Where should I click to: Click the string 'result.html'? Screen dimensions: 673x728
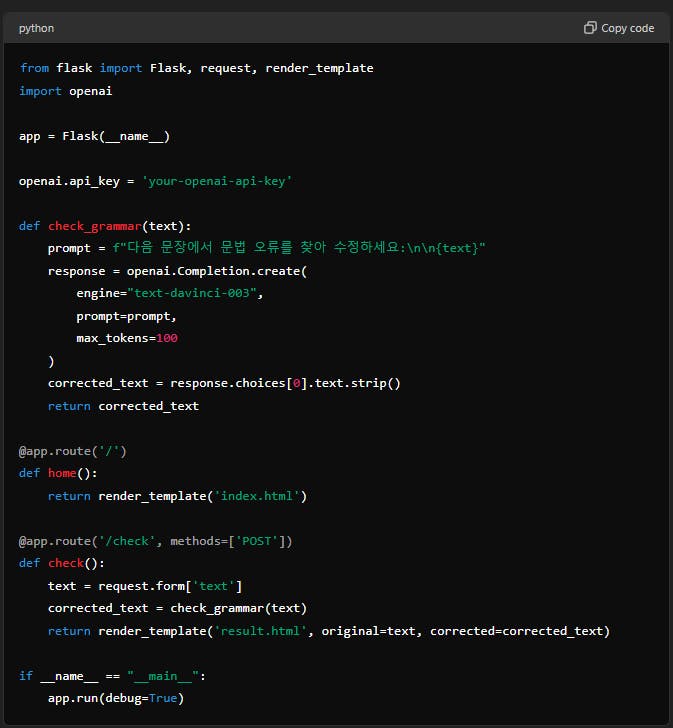pyautogui.click(x=260, y=631)
